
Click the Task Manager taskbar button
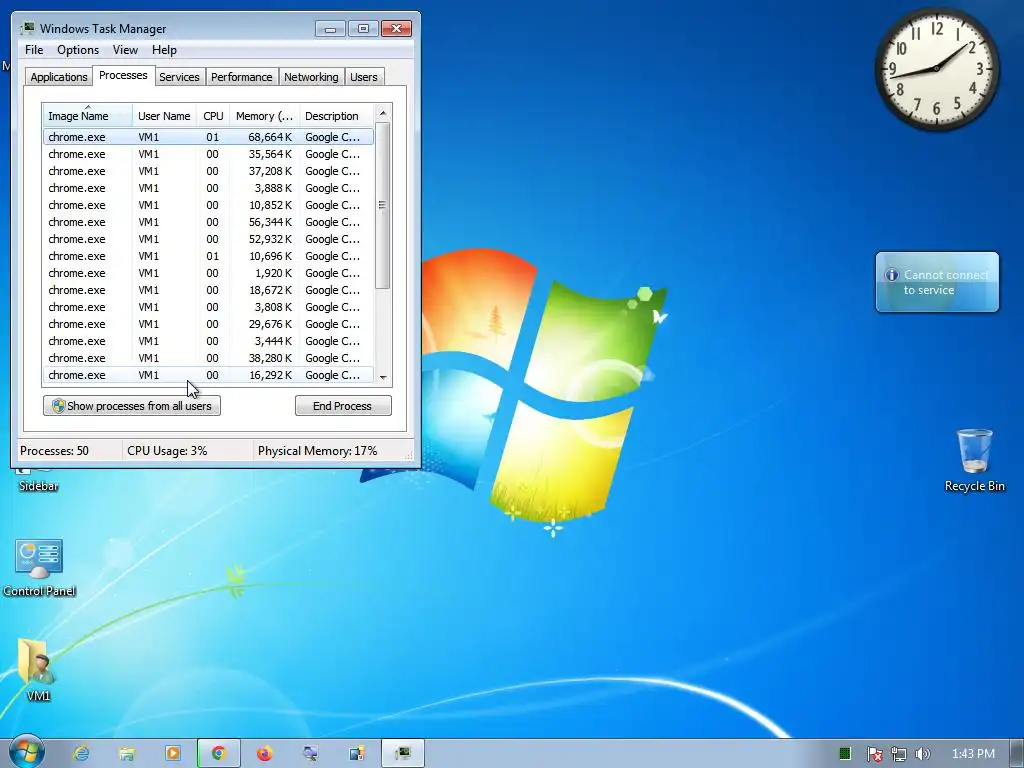[403, 753]
